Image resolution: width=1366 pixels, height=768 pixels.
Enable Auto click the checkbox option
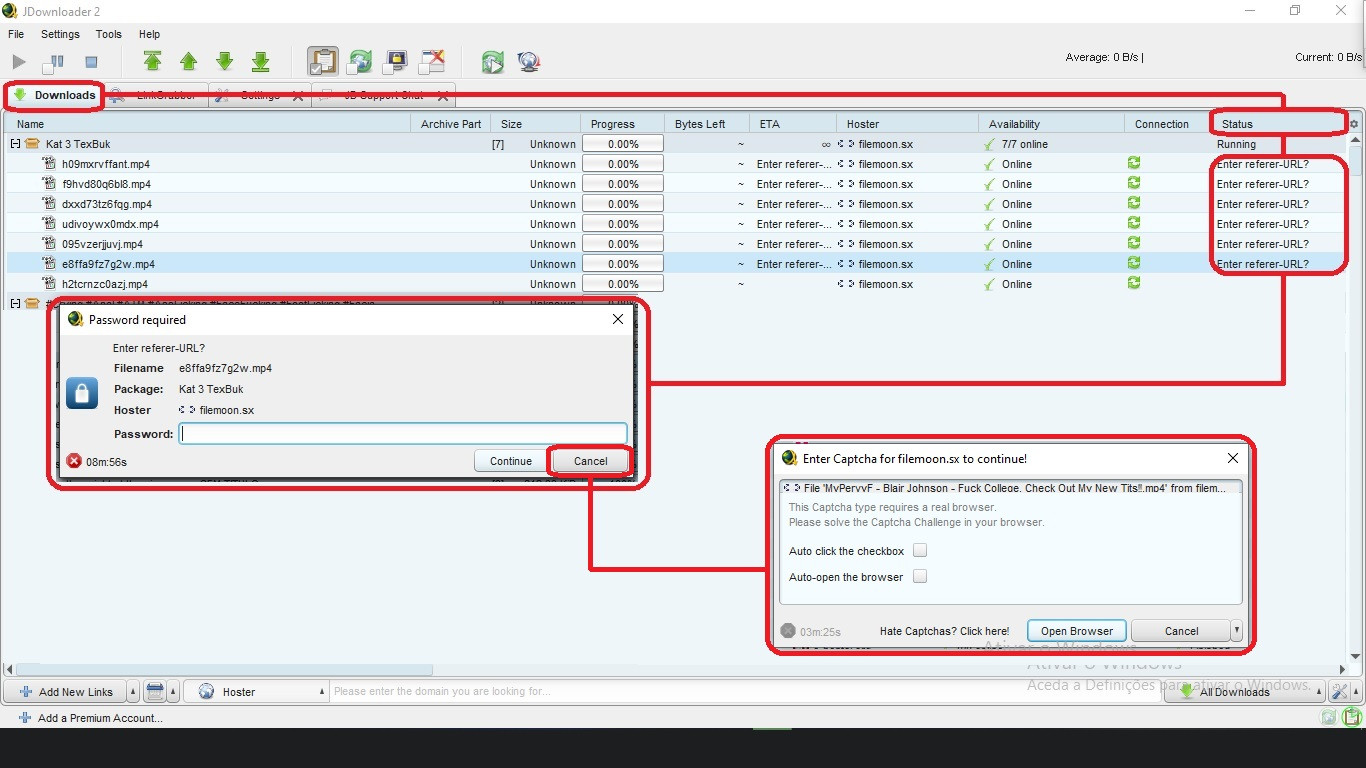coord(920,551)
